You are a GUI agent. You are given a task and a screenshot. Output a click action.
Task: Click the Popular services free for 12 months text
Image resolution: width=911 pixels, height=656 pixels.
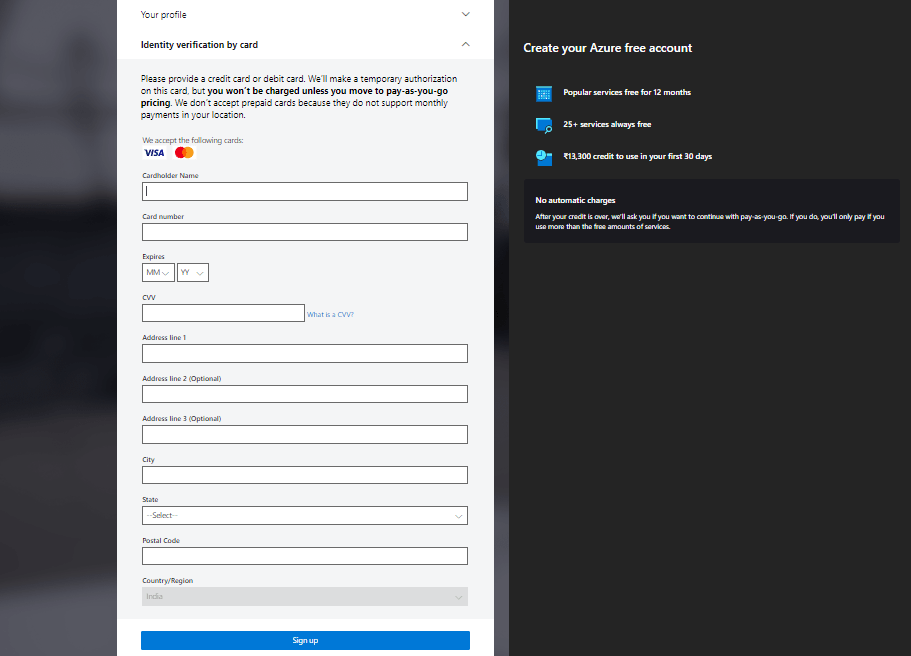tap(627, 92)
